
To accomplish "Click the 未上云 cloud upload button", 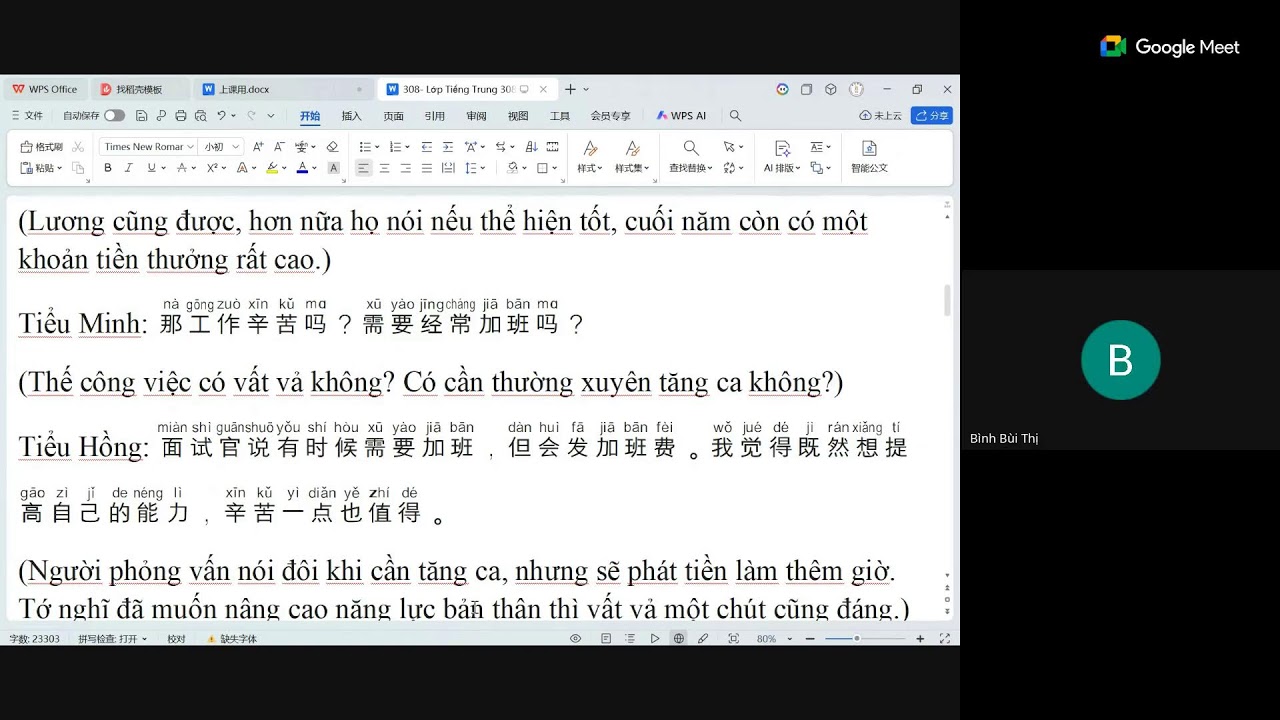I will [x=880, y=116].
